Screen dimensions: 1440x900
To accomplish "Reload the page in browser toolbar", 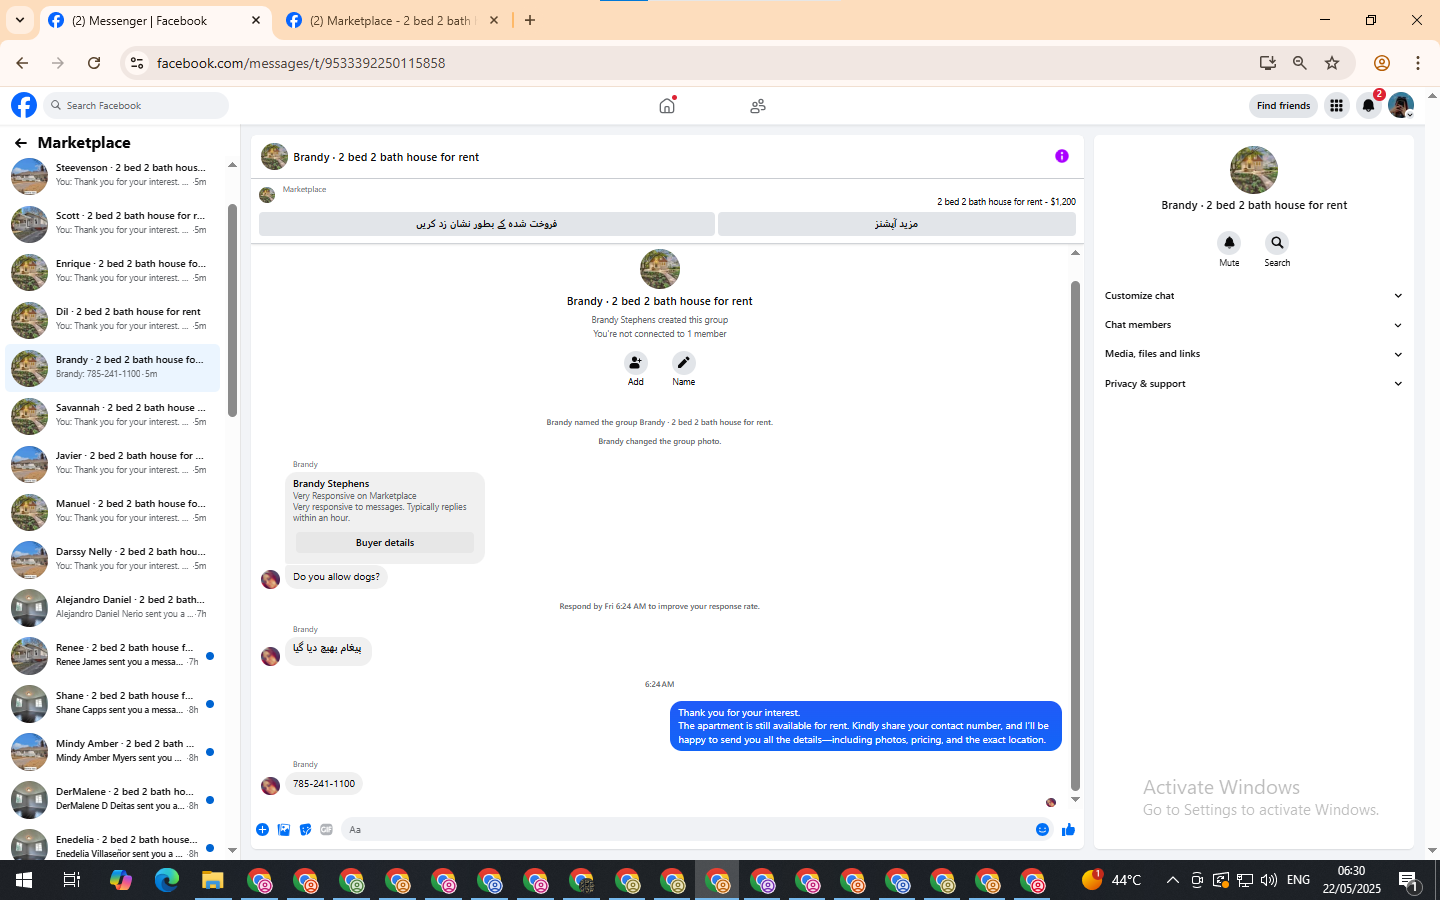I will (94, 63).
